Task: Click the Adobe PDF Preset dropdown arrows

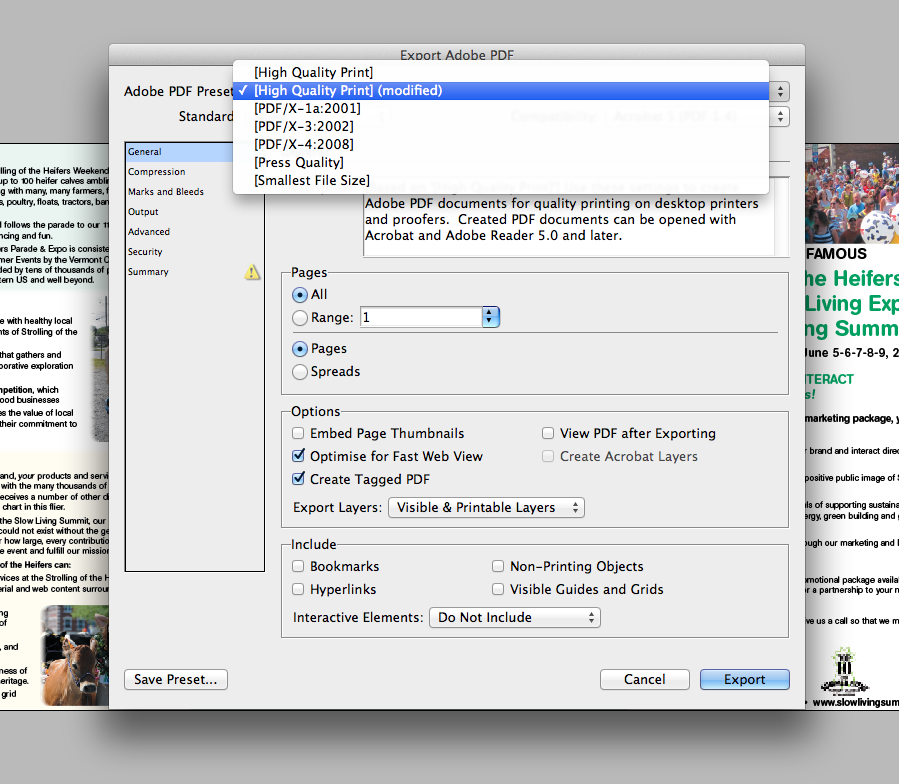Action: point(780,92)
